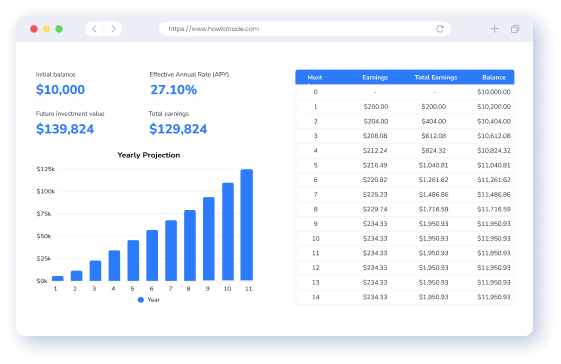Select the Mont column header

(x=315, y=77)
